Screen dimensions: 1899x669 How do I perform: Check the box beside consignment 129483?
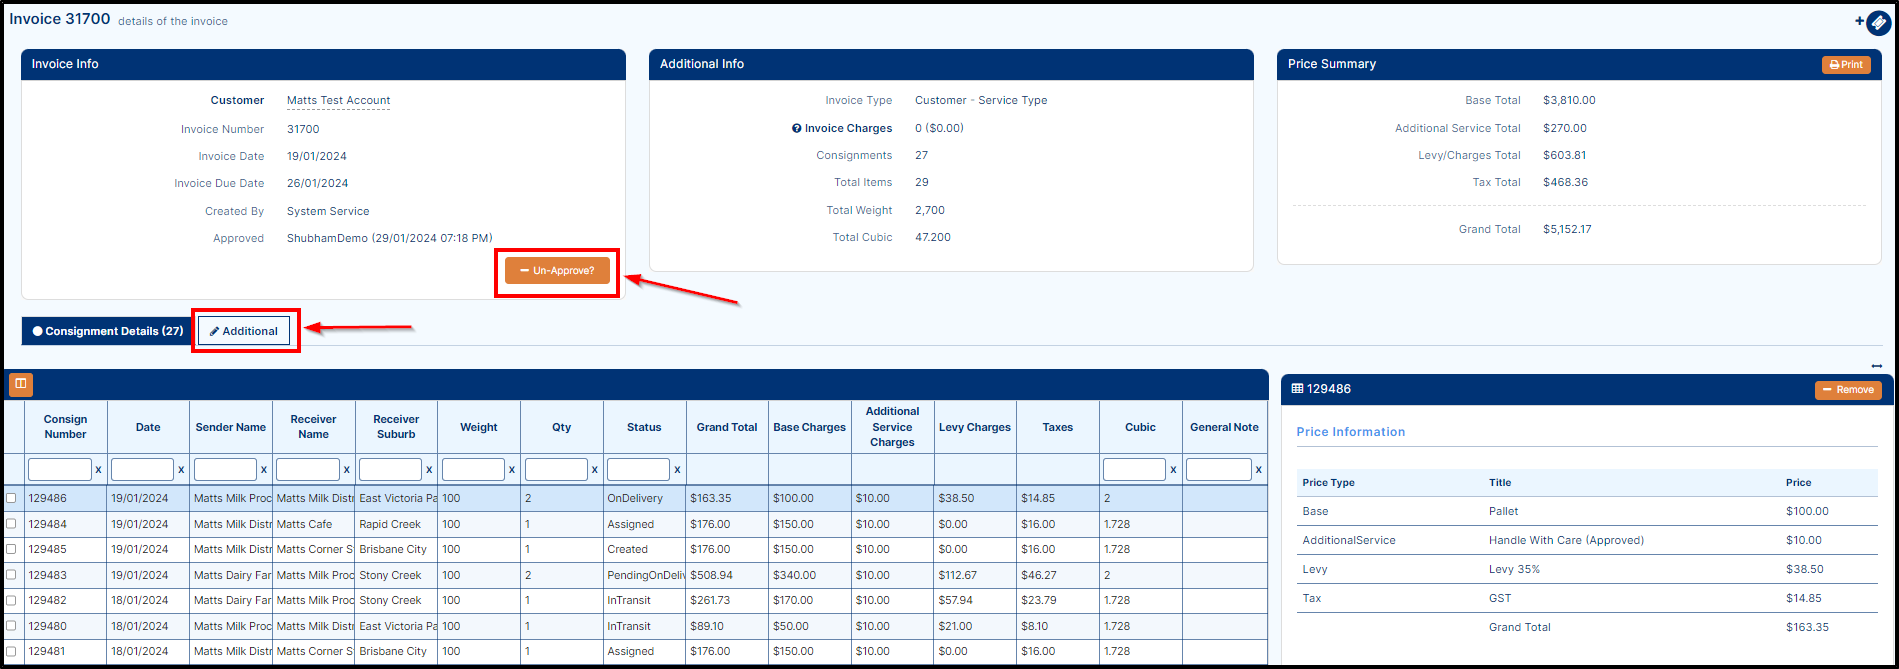pyautogui.click(x=11, y=575)
